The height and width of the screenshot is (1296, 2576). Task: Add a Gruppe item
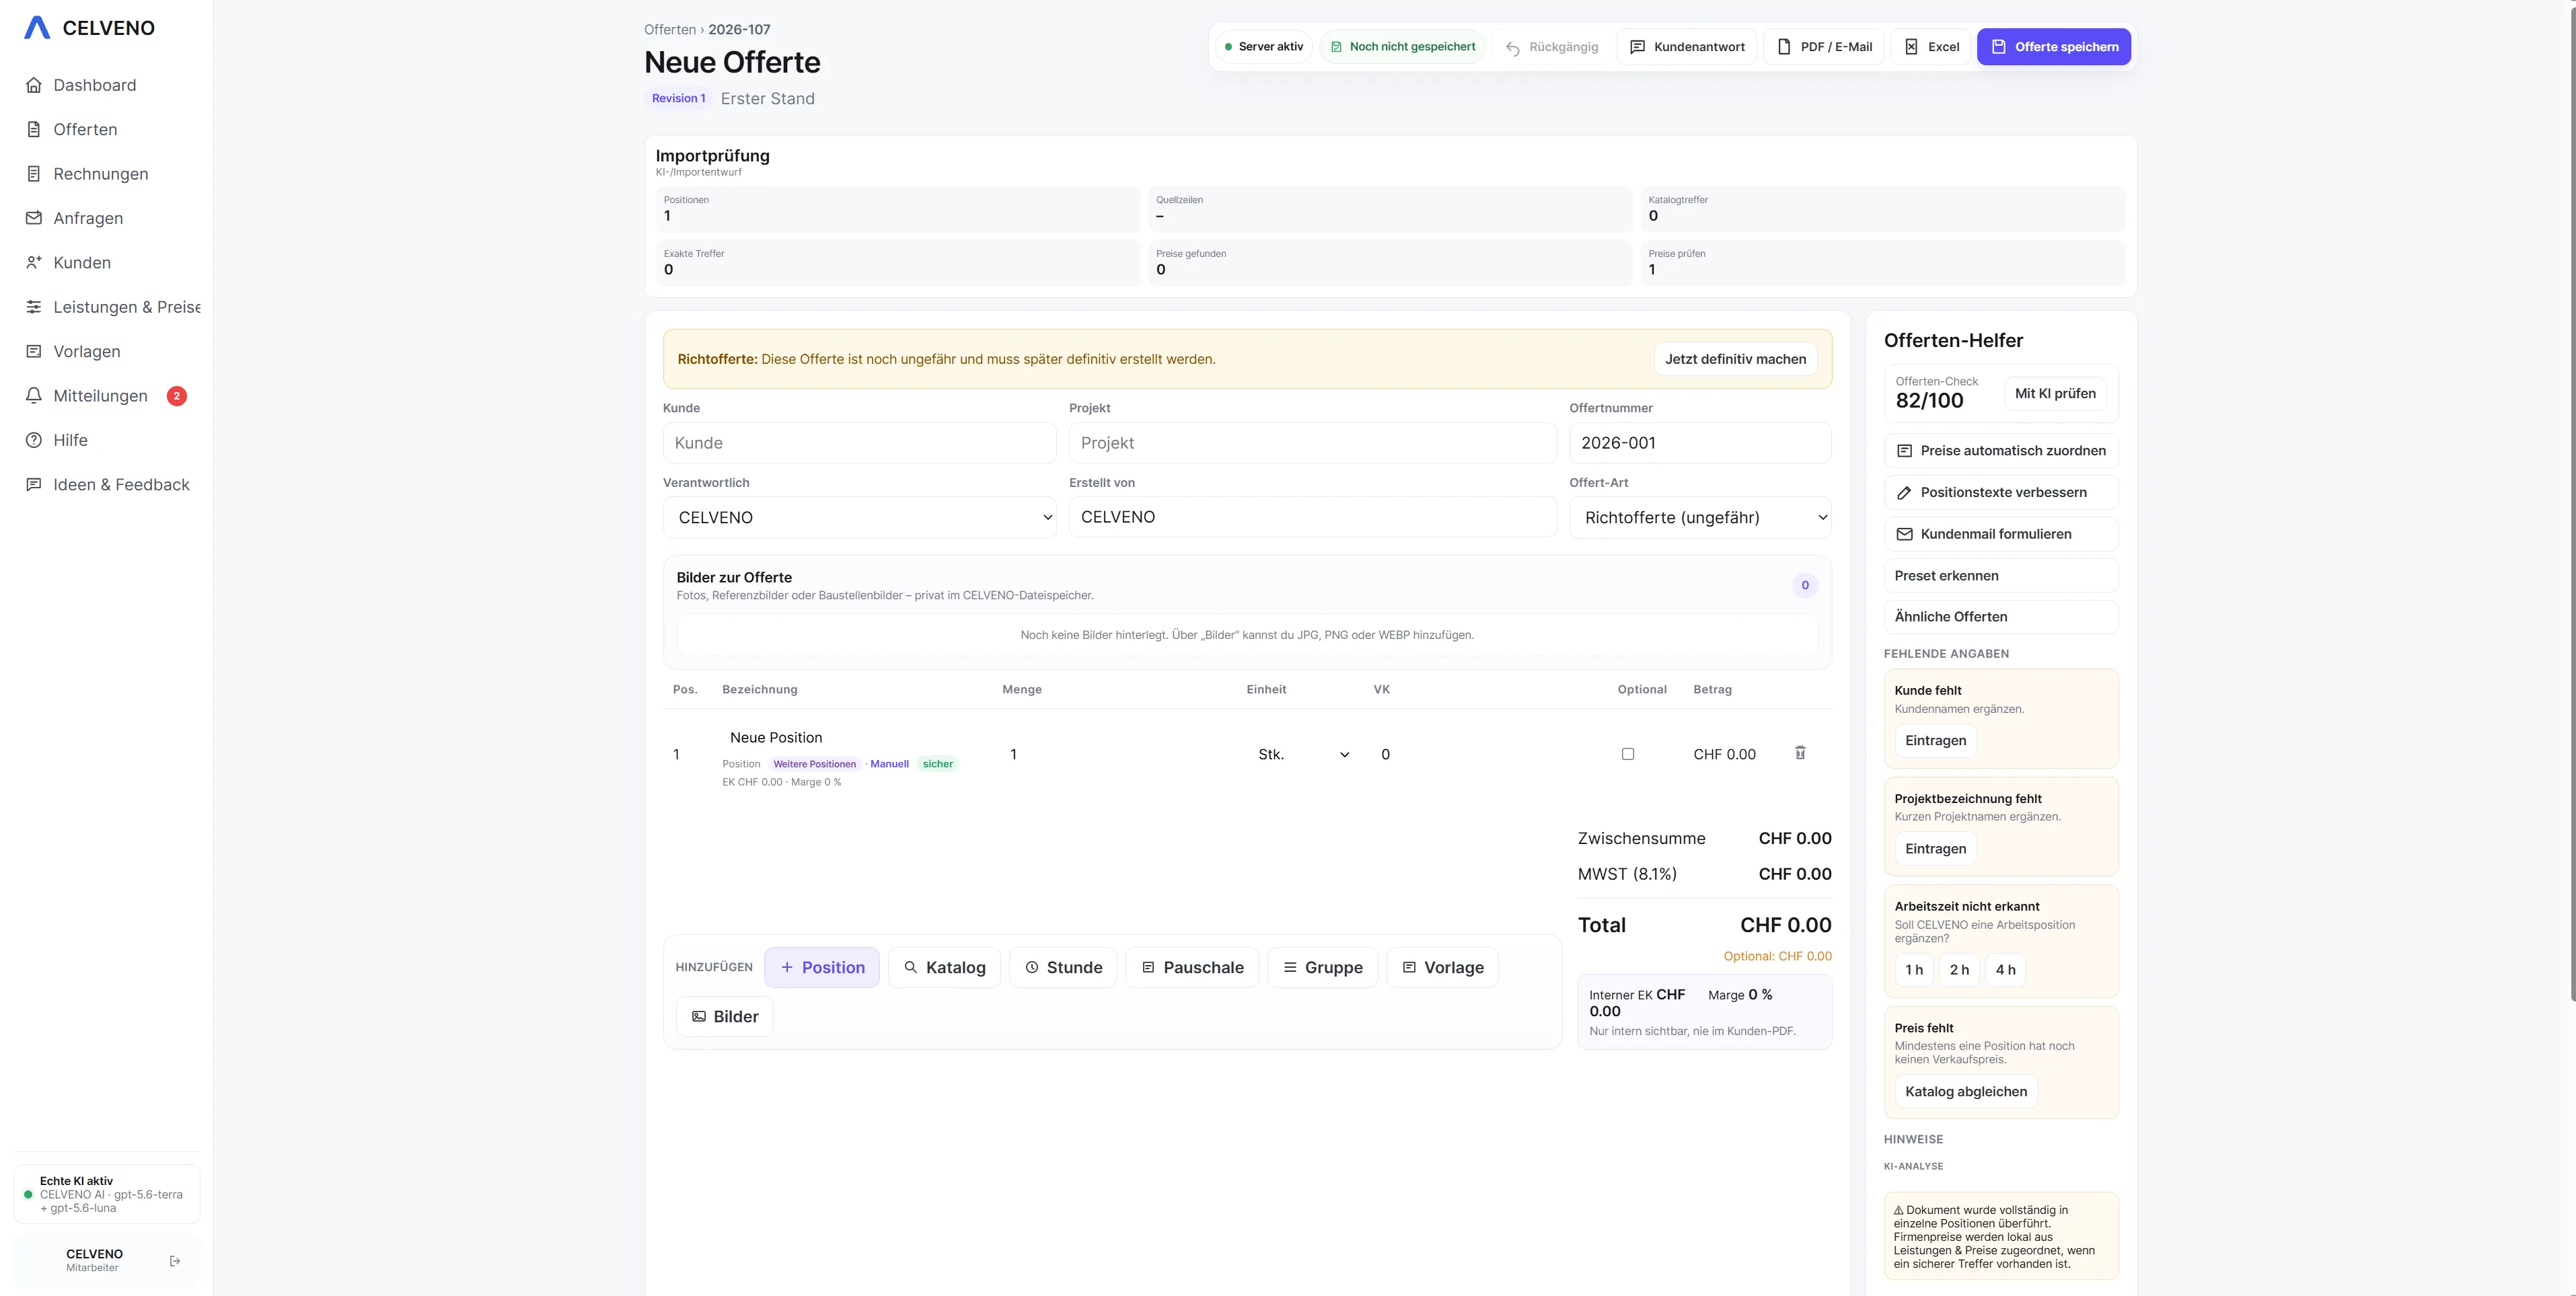[x=1322, y=967]
